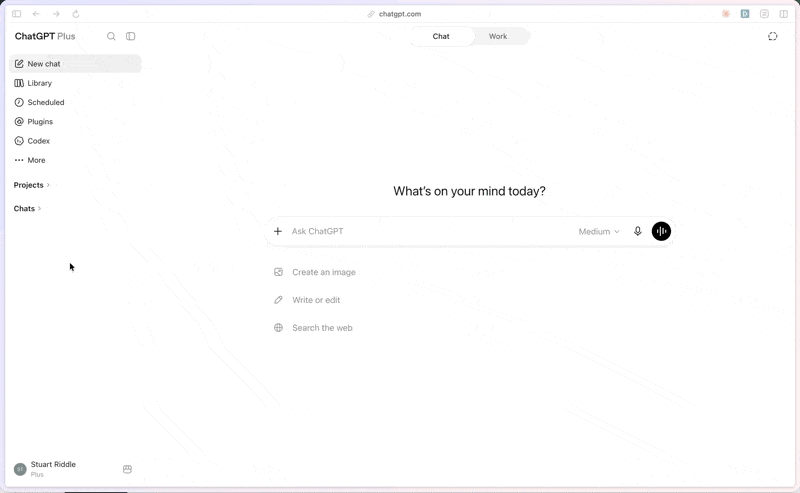Click the blue D extension icon

click(745, 14)
